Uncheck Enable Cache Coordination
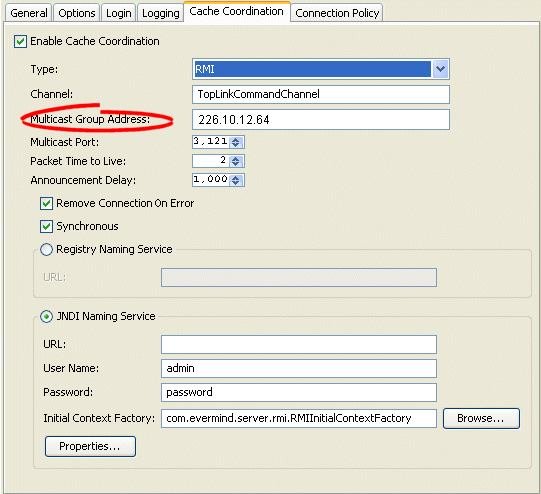The height and width of the screenshot is (494, 541). click(x=20, y=42)
